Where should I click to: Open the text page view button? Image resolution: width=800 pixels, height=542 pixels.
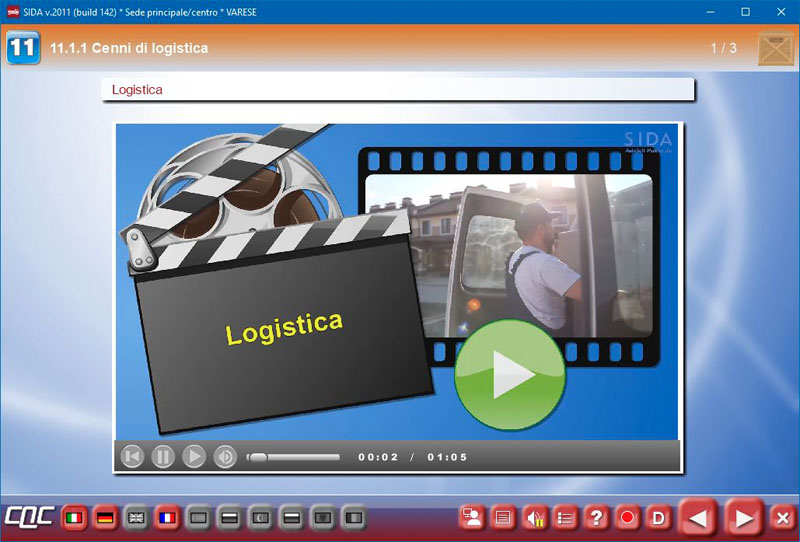click(x=503, y=518)
